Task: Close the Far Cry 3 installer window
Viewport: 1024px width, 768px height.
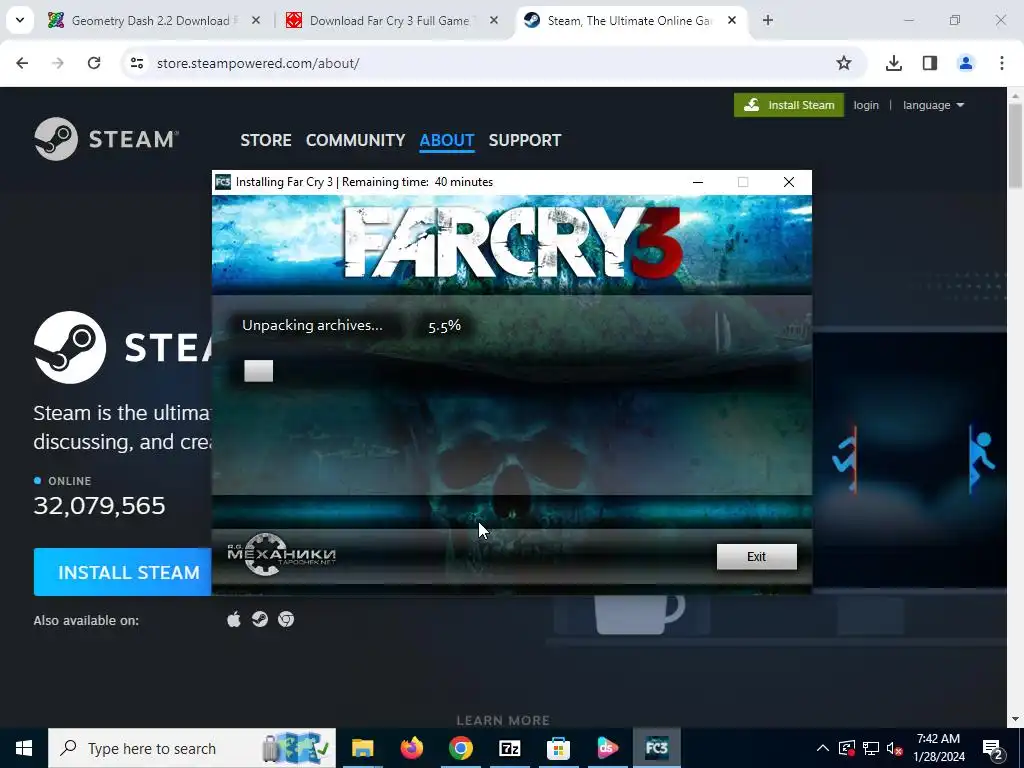Action: (x=788, y=182)
